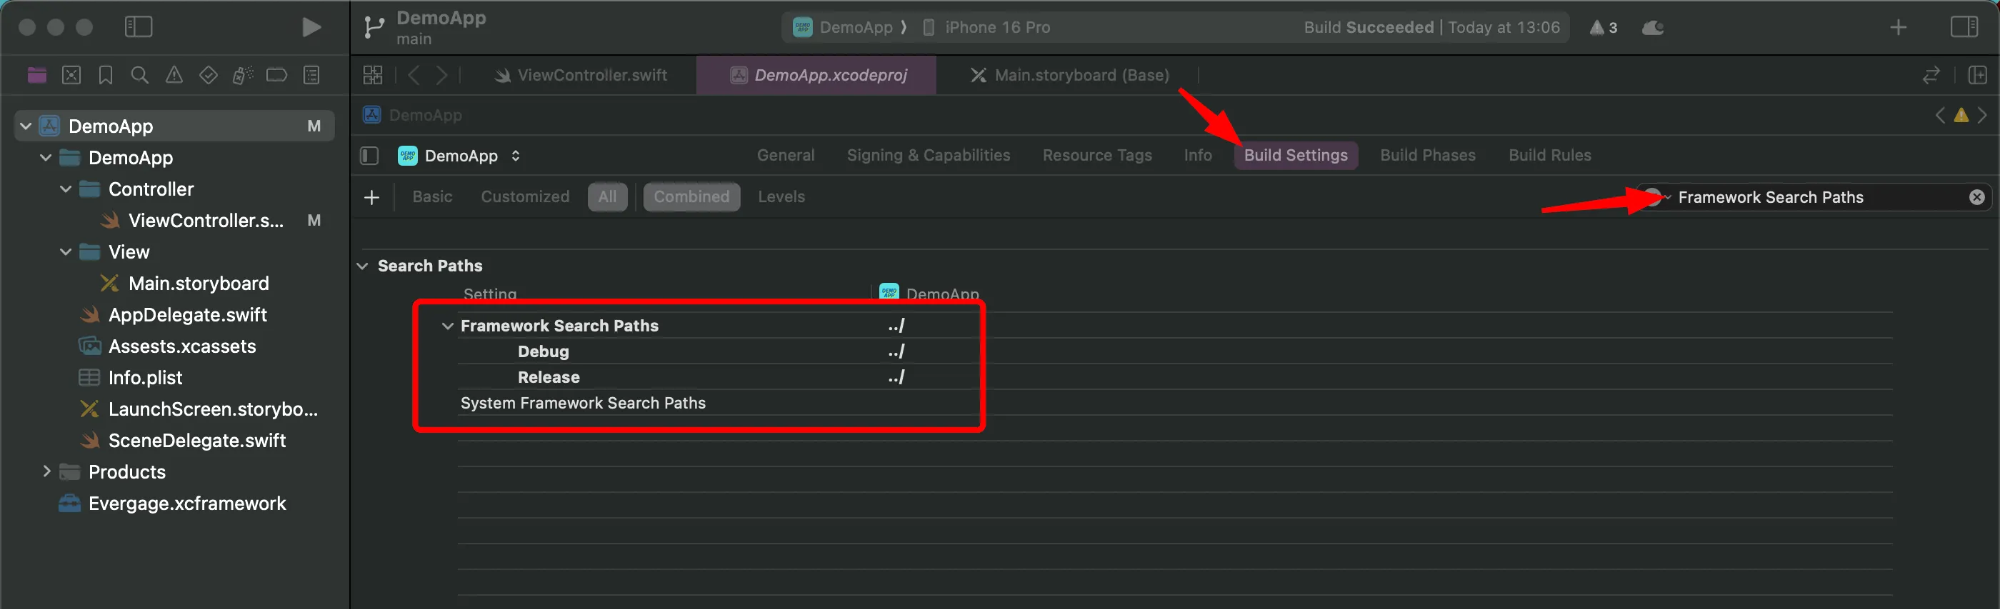
Task: Click the 3 warnings indicator in toolbar
Action: (x=1603, y=27)
